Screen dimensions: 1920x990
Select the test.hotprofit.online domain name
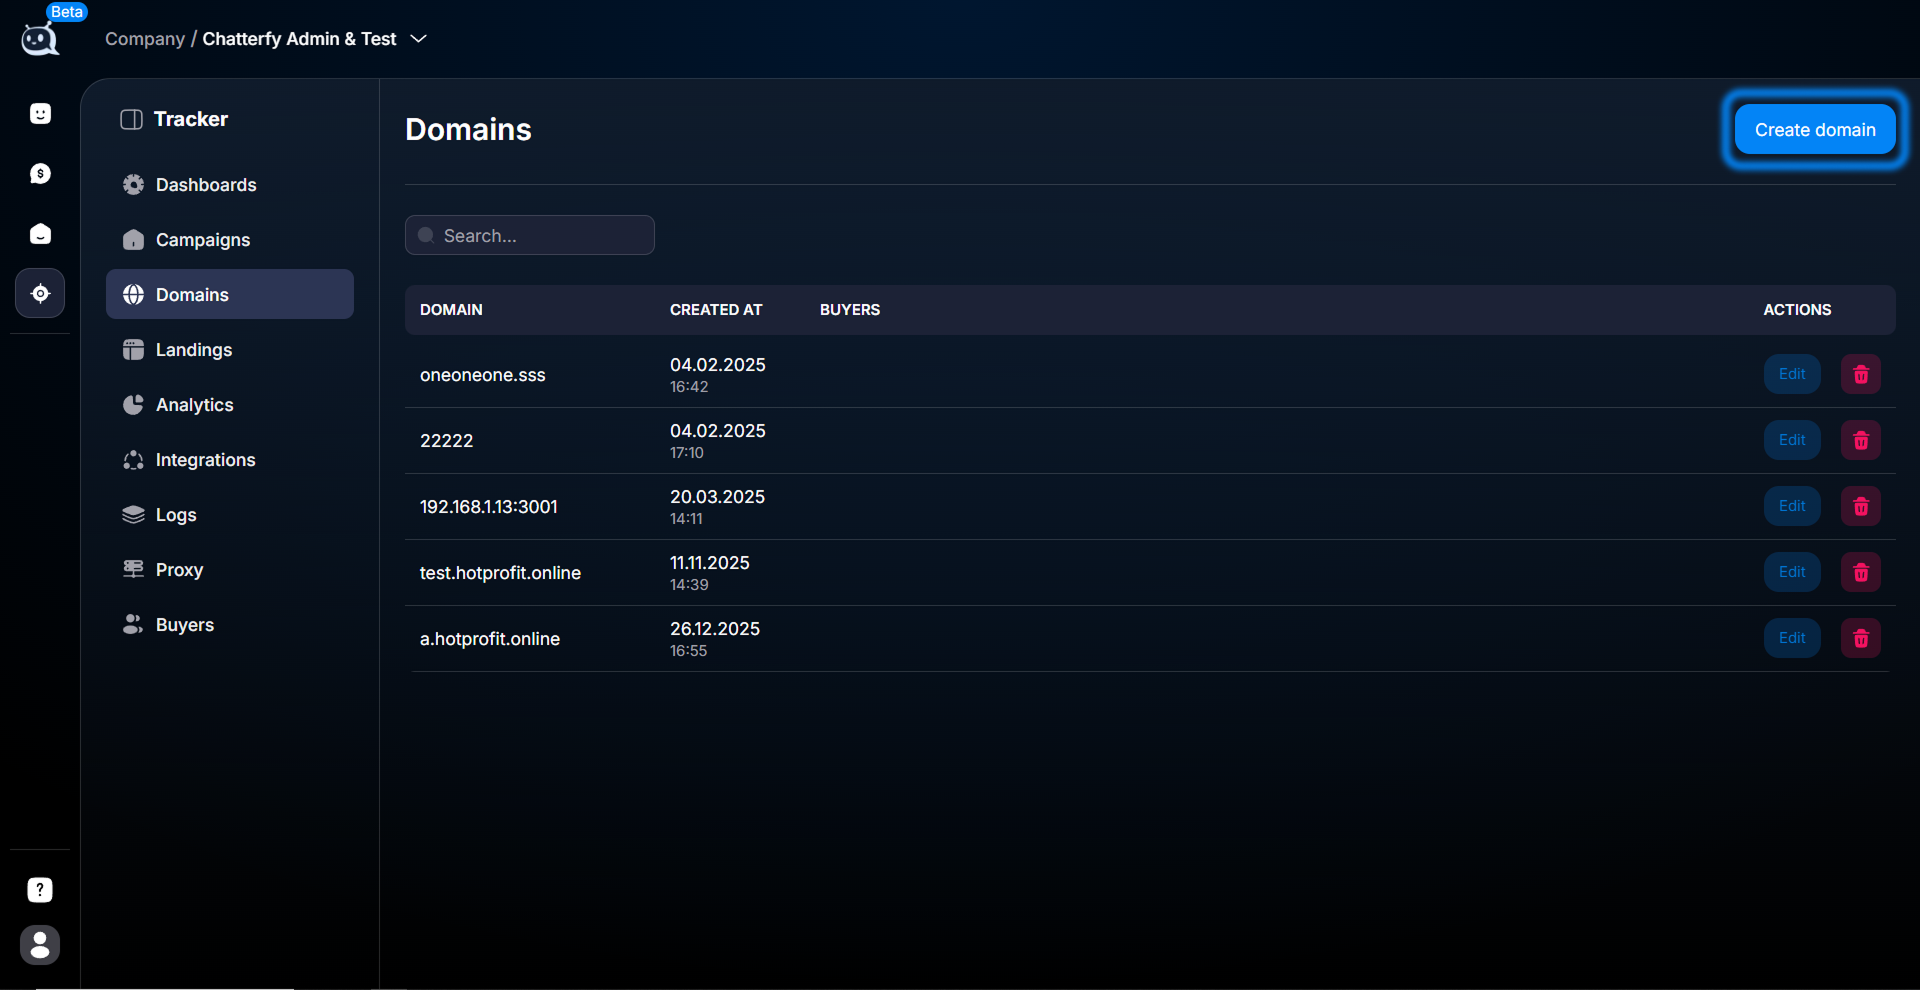pos(500,573)
